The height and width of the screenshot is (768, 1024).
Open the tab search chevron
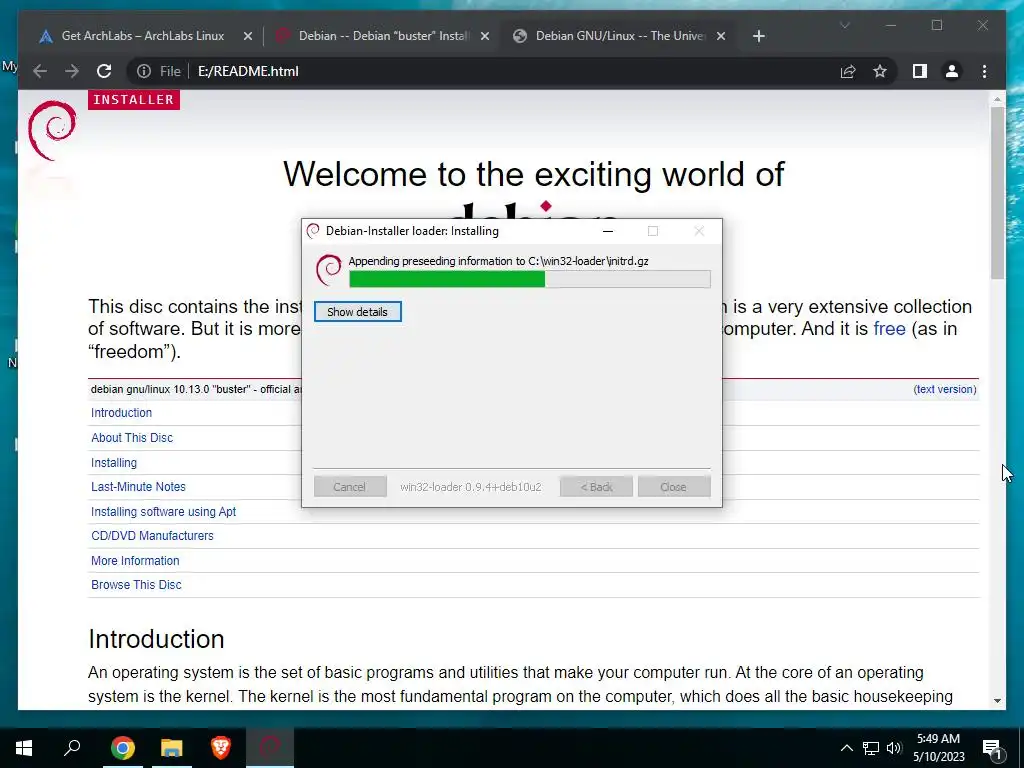coord(844,25)
